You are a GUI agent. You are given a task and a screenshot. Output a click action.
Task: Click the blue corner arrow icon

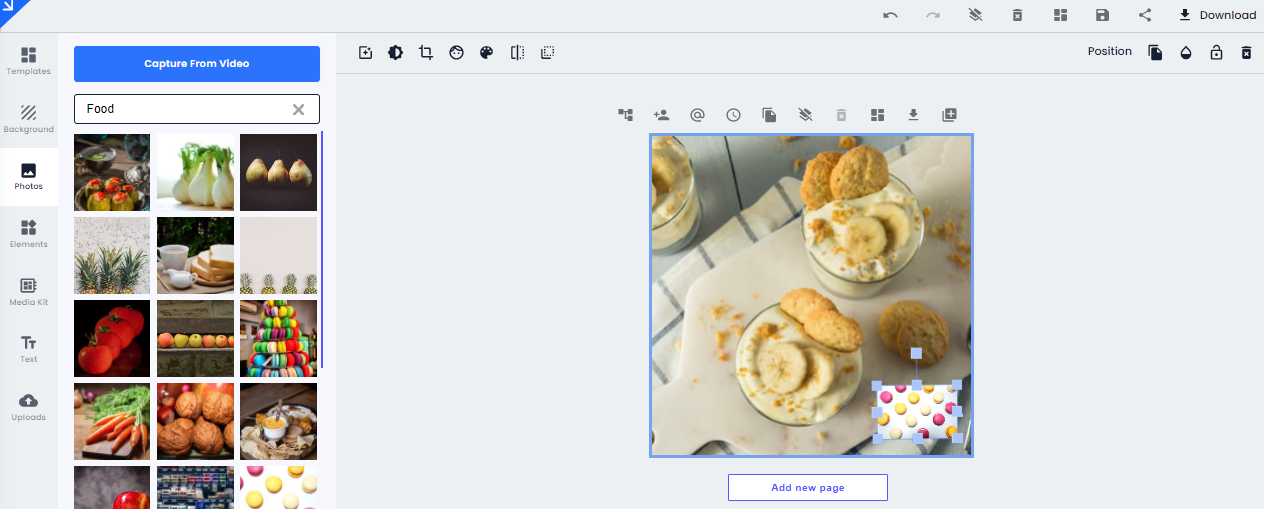point(11,9)
